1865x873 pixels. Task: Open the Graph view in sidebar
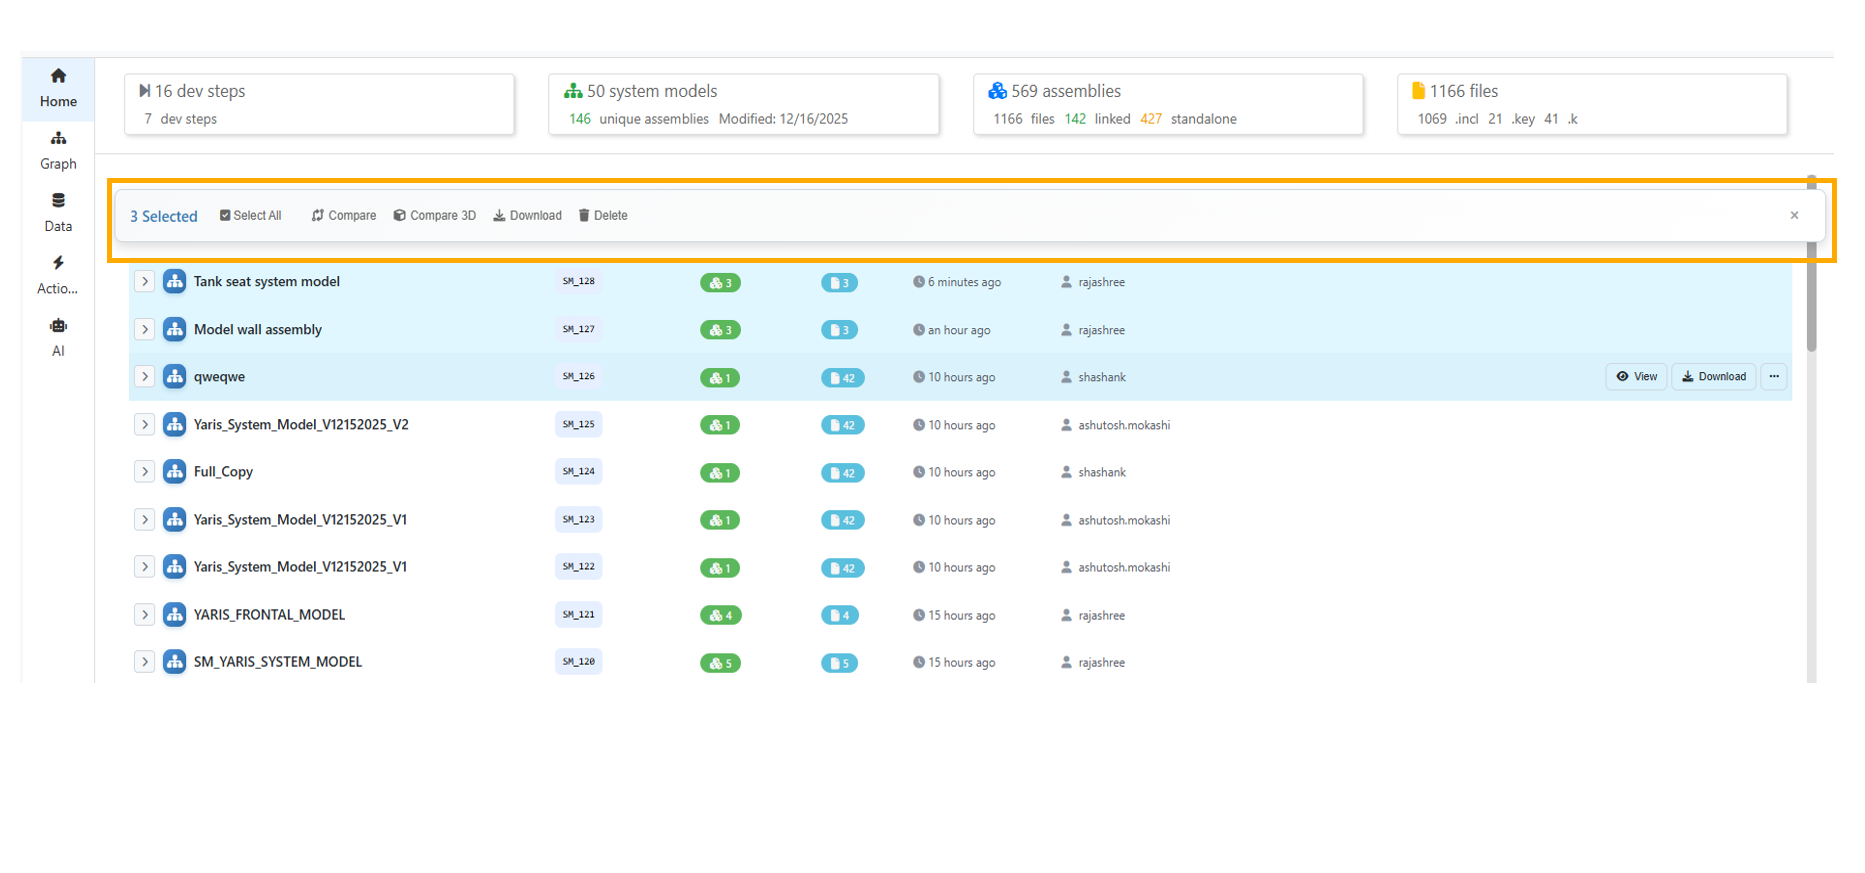point(58,150)
